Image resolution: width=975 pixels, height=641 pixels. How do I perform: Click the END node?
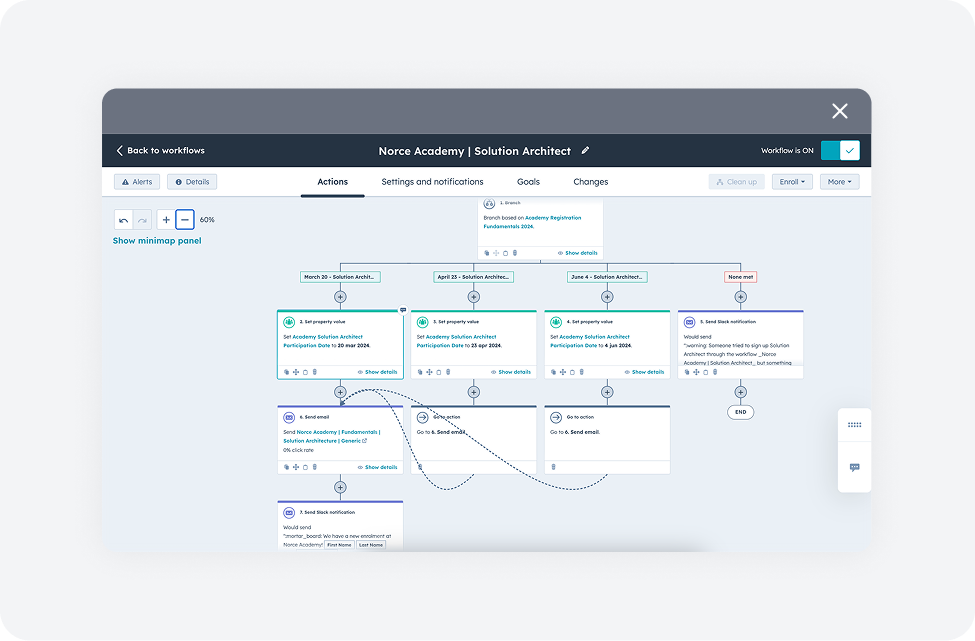pyautogui.click(x=741, y=412)
